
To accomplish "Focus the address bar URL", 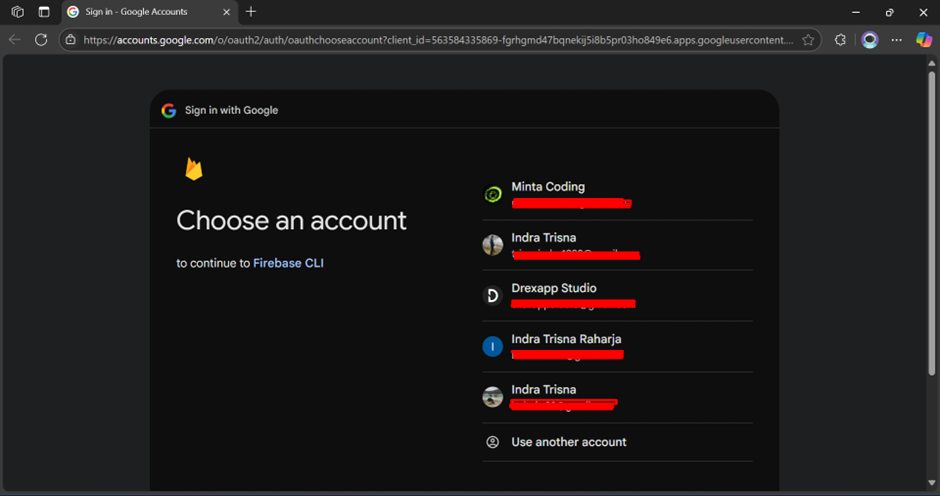I will [438, 40].
